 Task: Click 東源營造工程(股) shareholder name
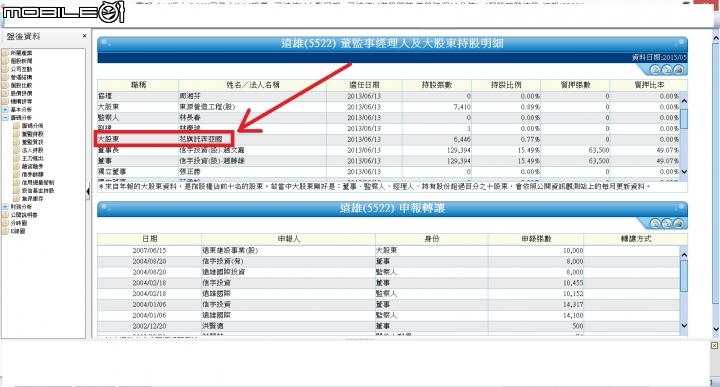click(207, 107)
